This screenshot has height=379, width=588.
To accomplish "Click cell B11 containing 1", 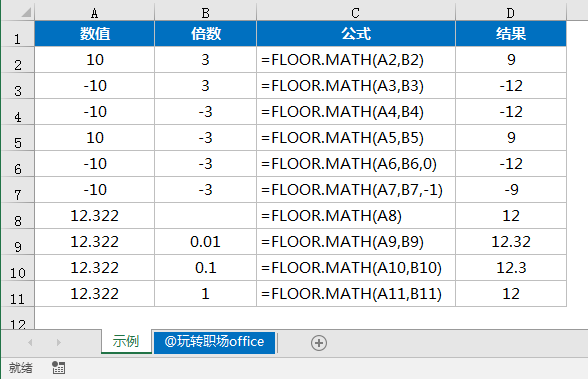I will click(205, 294).
